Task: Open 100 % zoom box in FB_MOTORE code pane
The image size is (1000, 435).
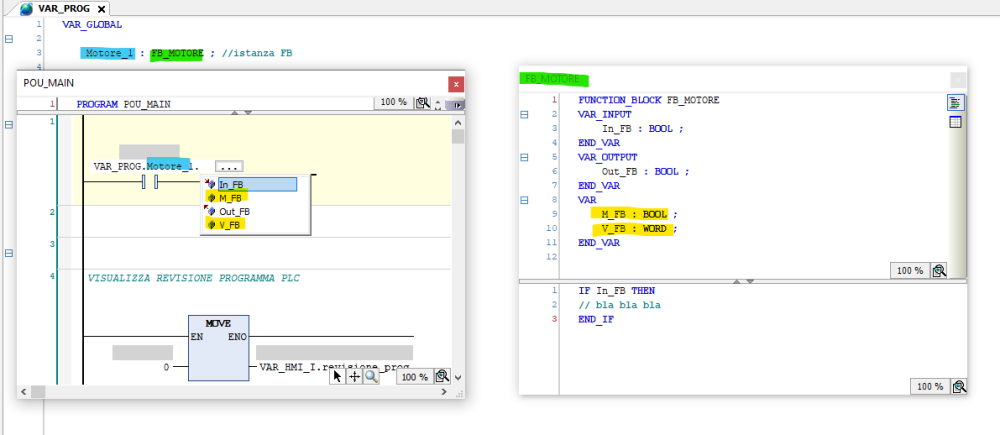Action: 930,387
